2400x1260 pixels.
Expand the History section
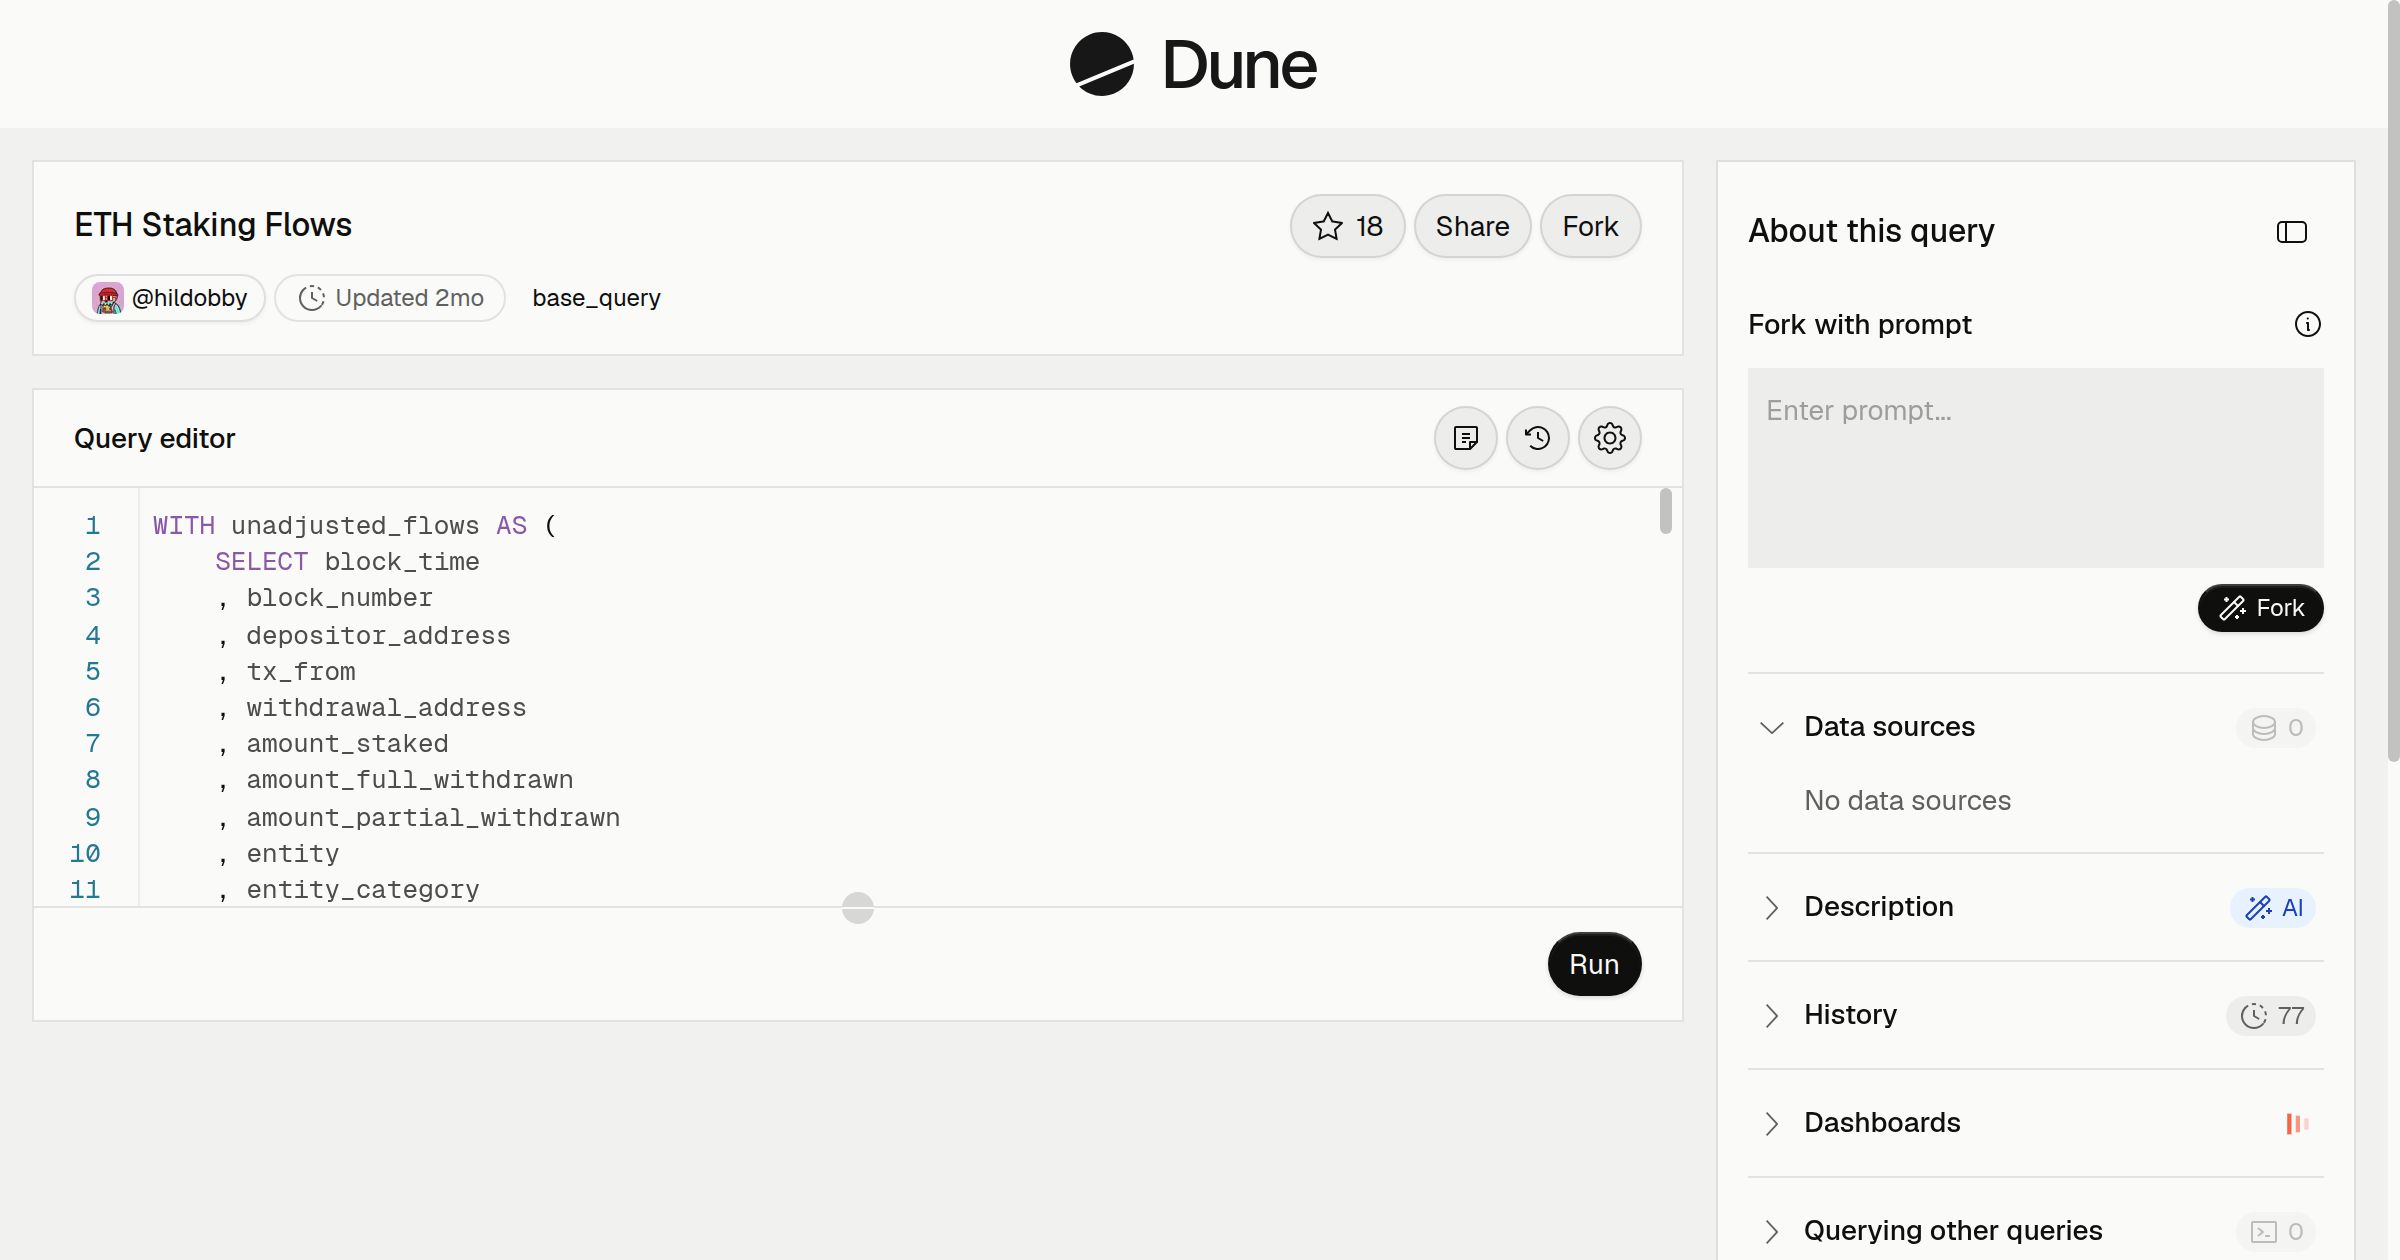1771,1015
